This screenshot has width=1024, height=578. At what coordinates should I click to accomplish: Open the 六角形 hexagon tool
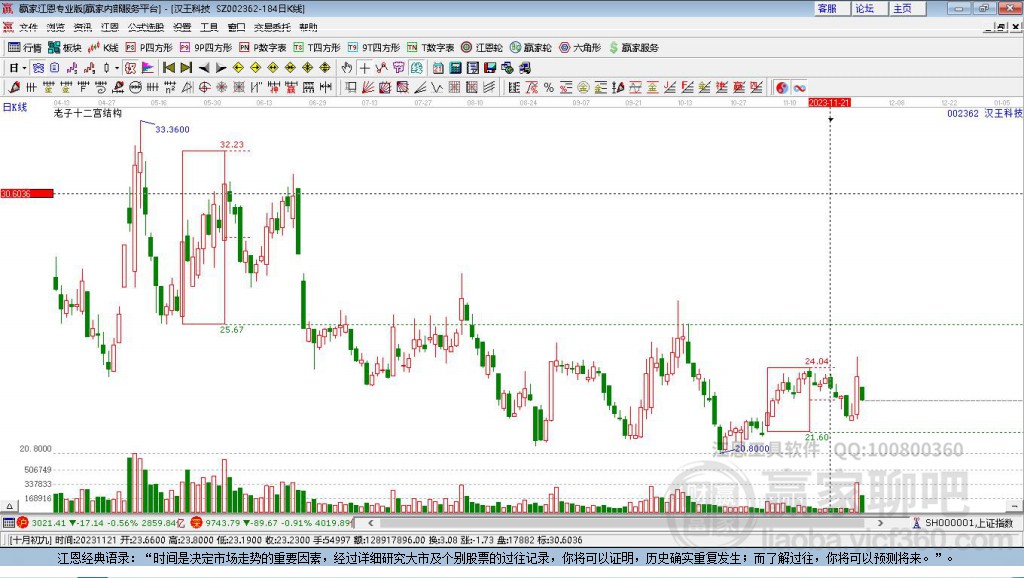tap(580, 48)
